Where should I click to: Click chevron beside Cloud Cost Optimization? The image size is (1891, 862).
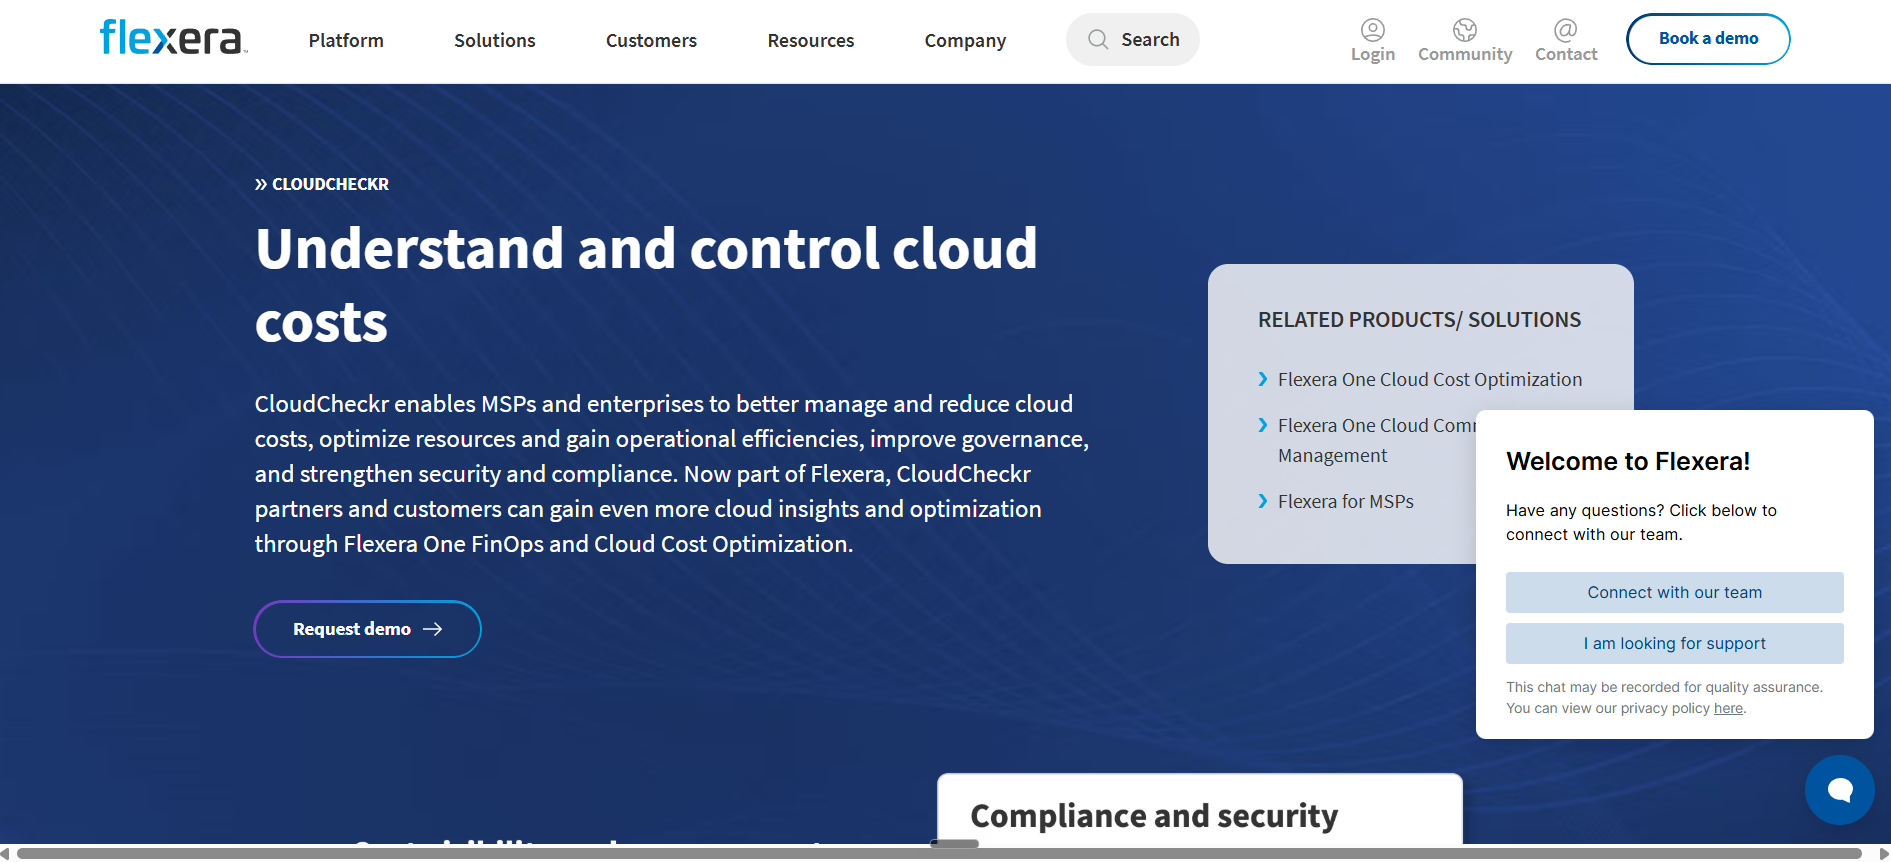click(x=1263, y=379)
